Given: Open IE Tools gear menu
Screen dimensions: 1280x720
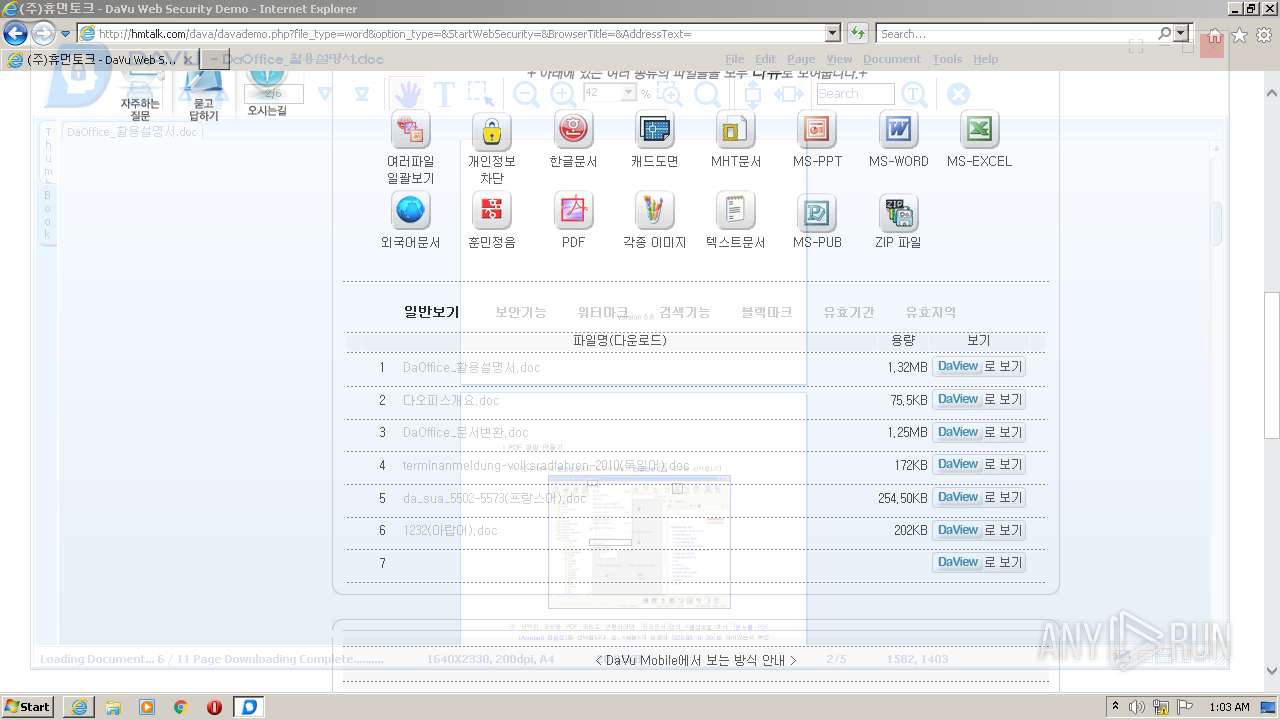Looking at the screenshot, I should [x=1264, y=35].
